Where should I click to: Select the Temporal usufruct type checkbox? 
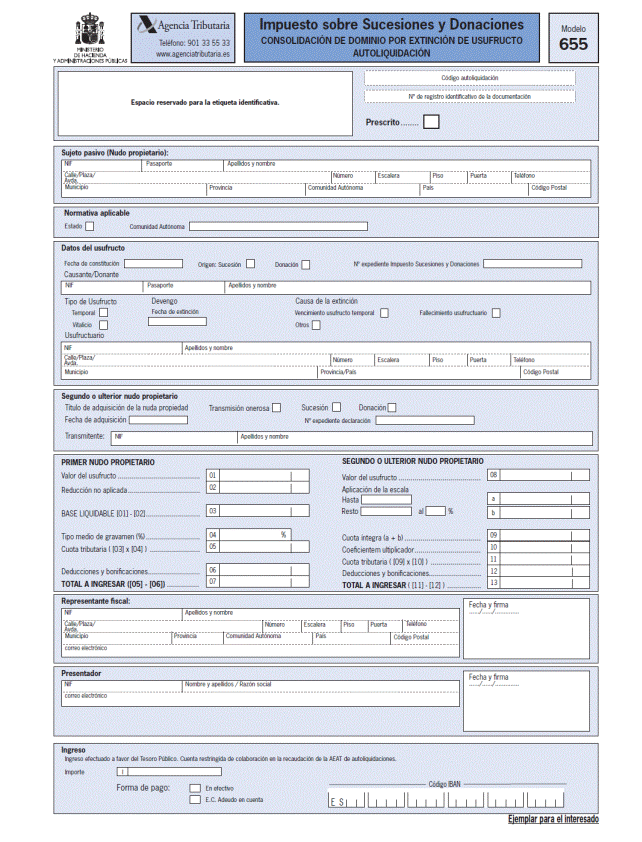pos(103,313)
